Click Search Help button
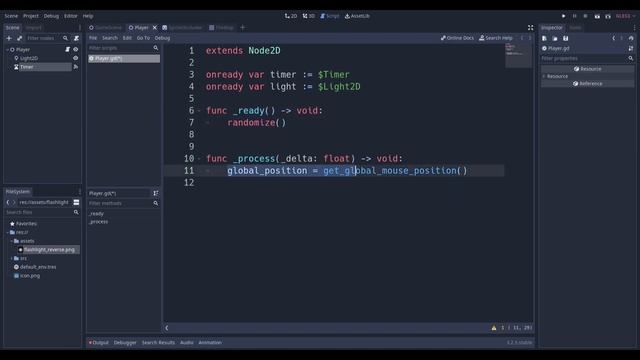Viewport: 640px width, 360px height. (496, 38)
